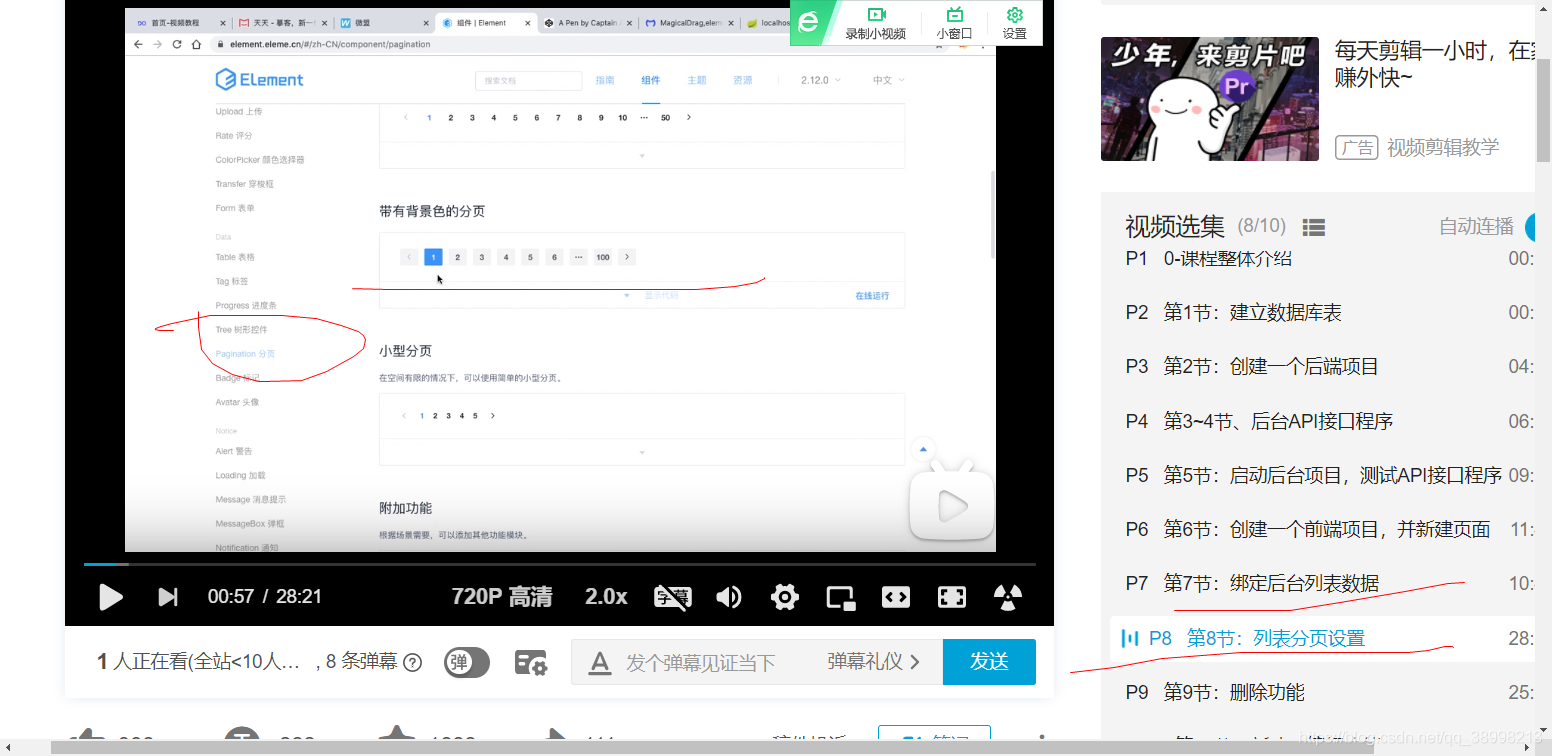This screenshot has height=756, width=1552.
Task: Click the play button in the player
Action: tap(111, 597)
